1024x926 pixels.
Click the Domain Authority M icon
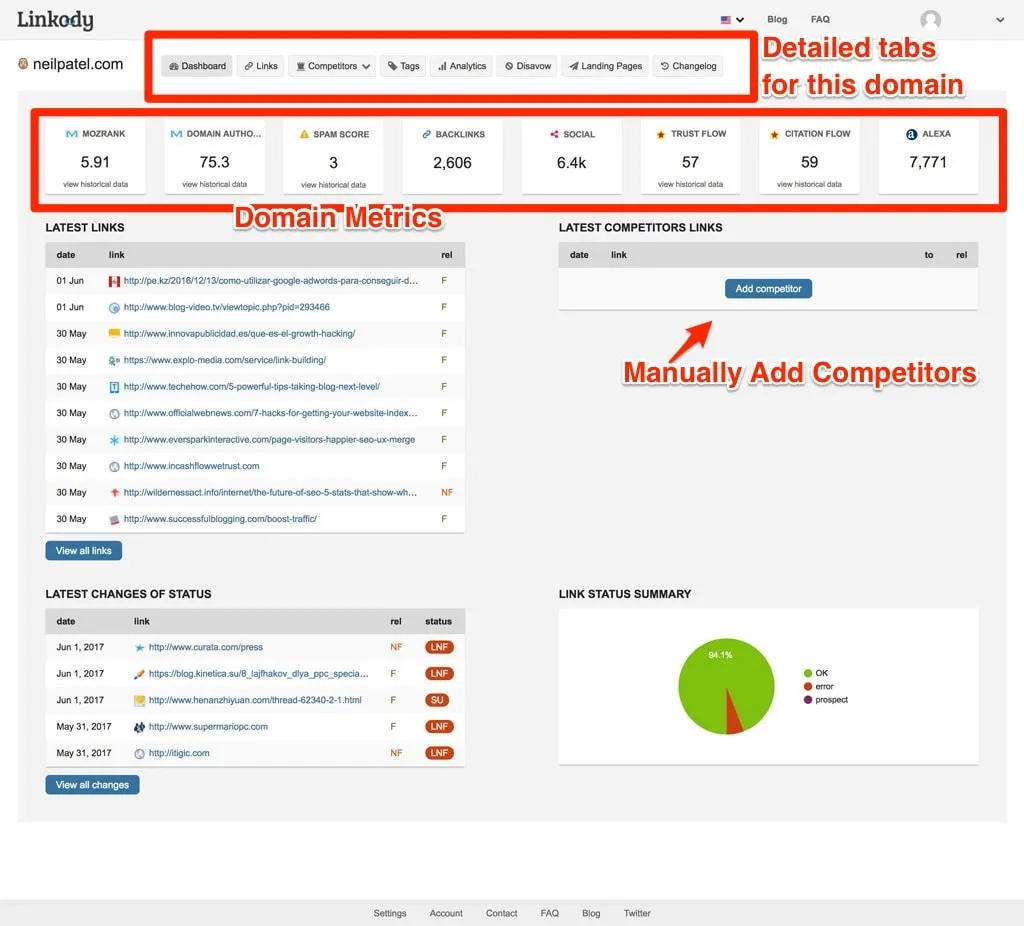click(x=176, y=134)
